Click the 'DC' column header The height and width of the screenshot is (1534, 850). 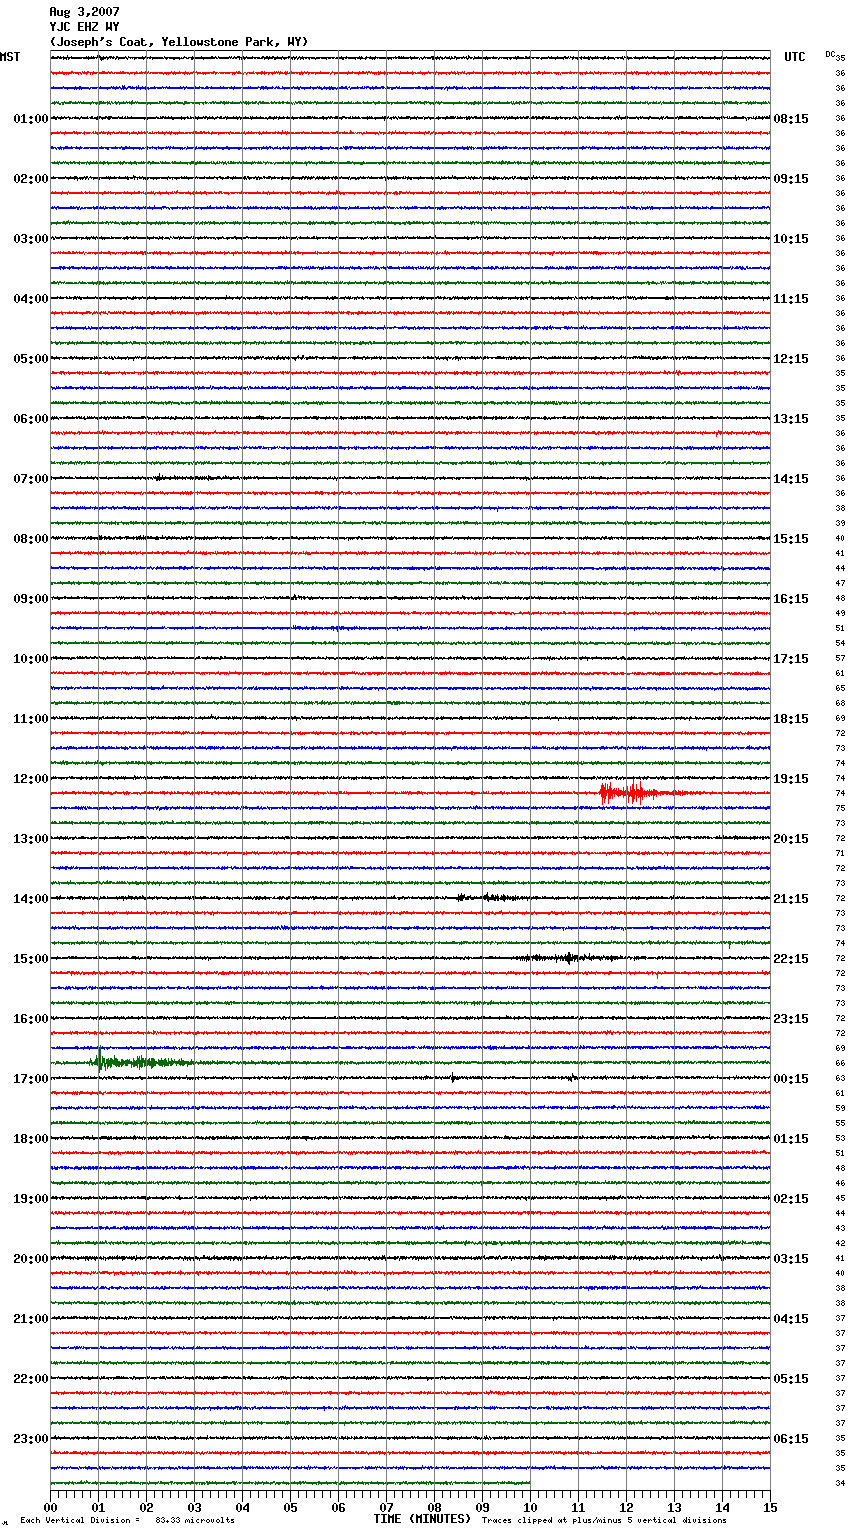830,54
